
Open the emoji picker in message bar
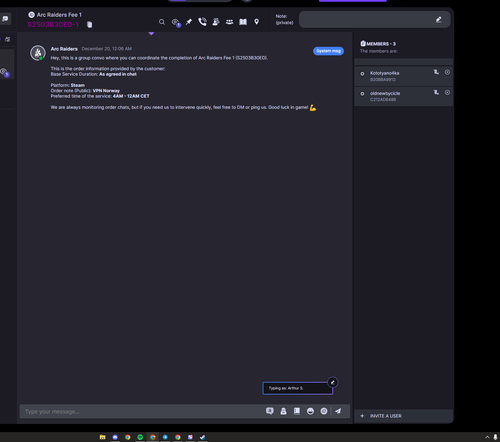click(310, 411)
